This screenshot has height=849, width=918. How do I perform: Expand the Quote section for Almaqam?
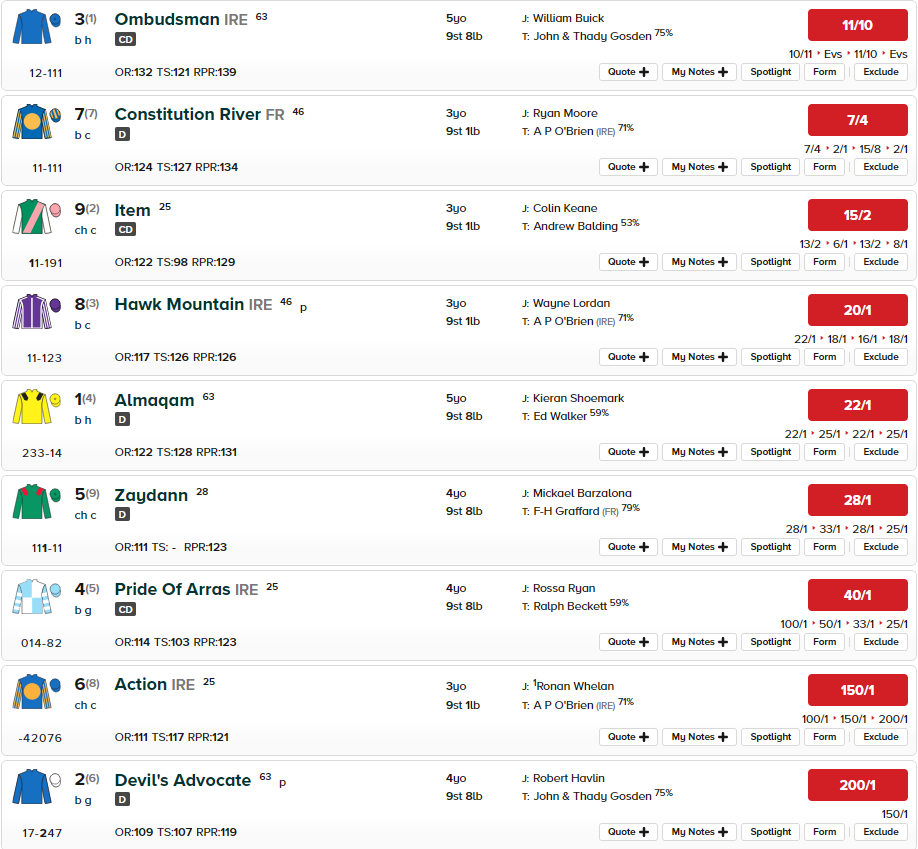[628, 452]
